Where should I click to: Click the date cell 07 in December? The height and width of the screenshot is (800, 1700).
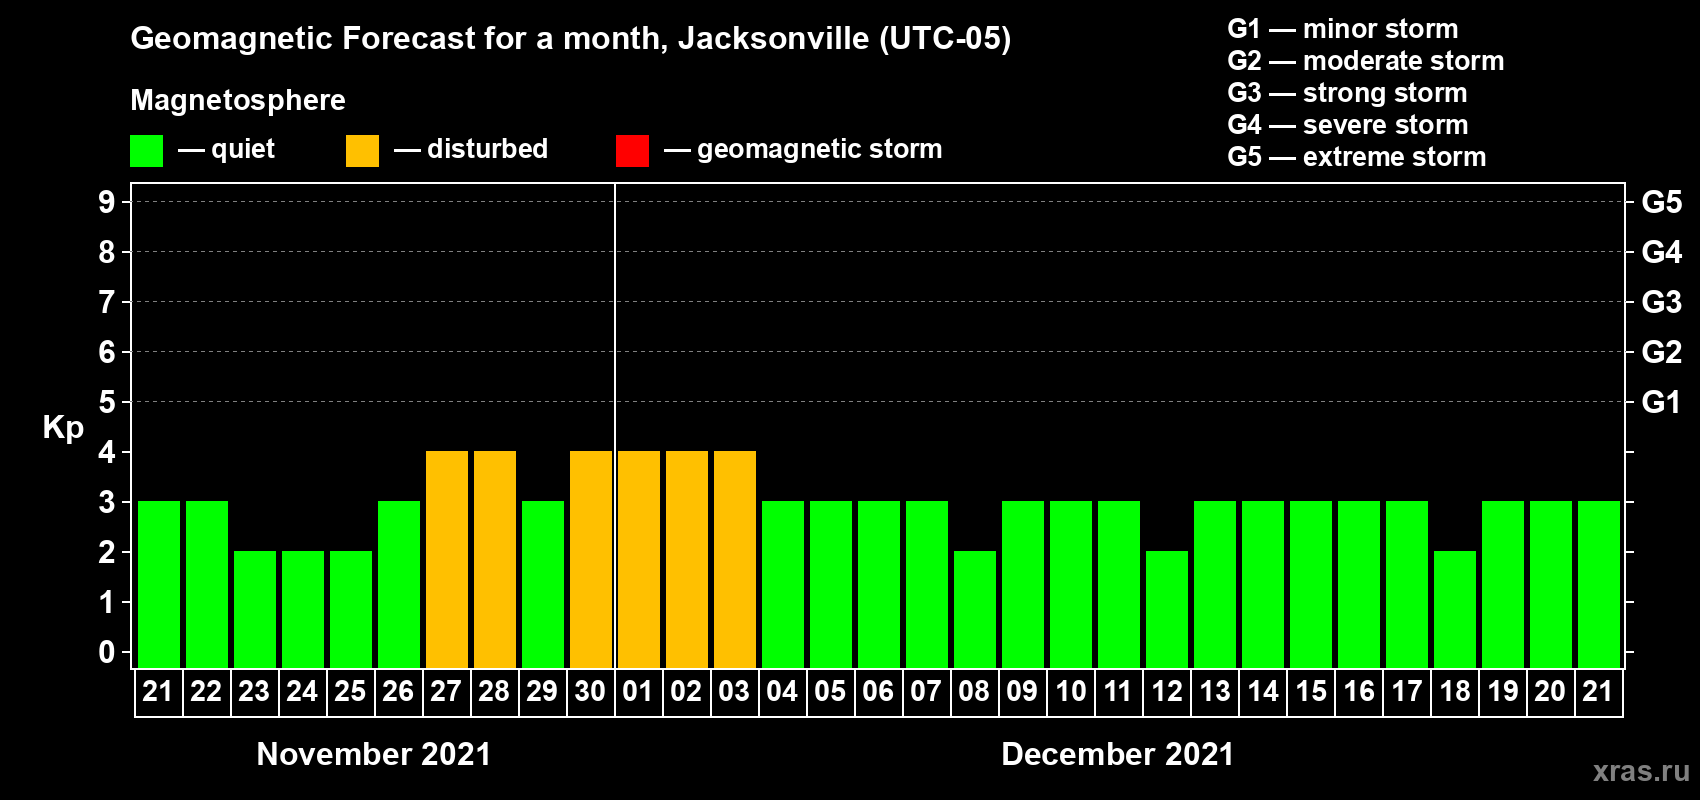[927, 692]
